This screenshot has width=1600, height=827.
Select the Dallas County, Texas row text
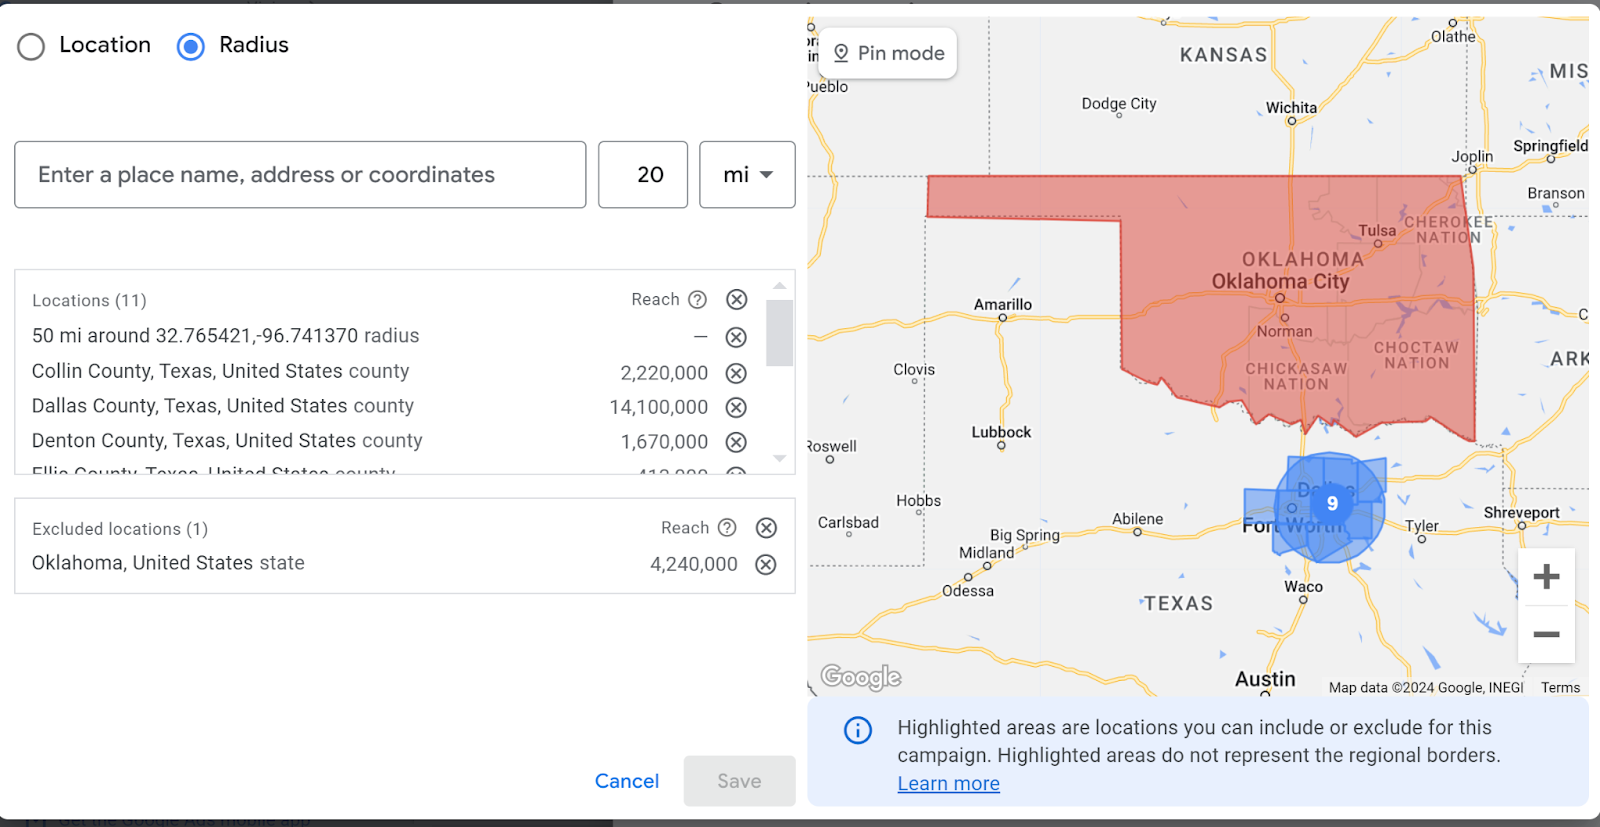point(223,406)
